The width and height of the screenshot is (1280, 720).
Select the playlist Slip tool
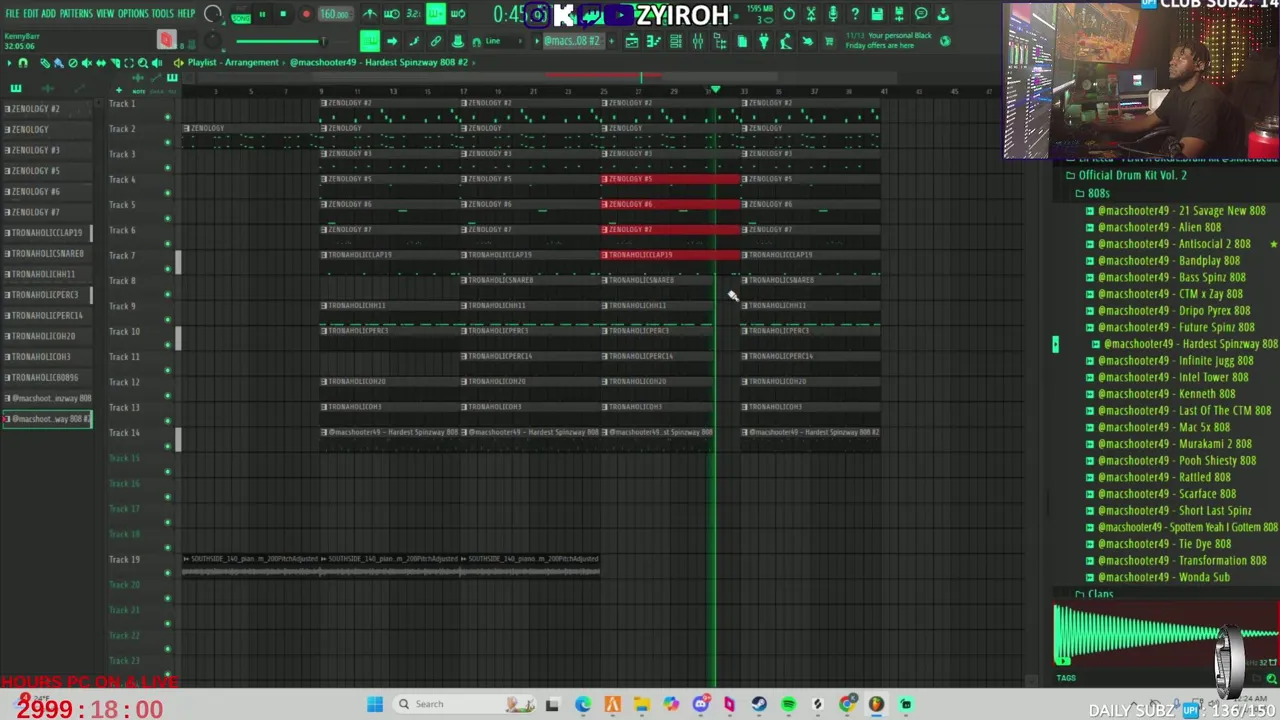click(100, 62)
